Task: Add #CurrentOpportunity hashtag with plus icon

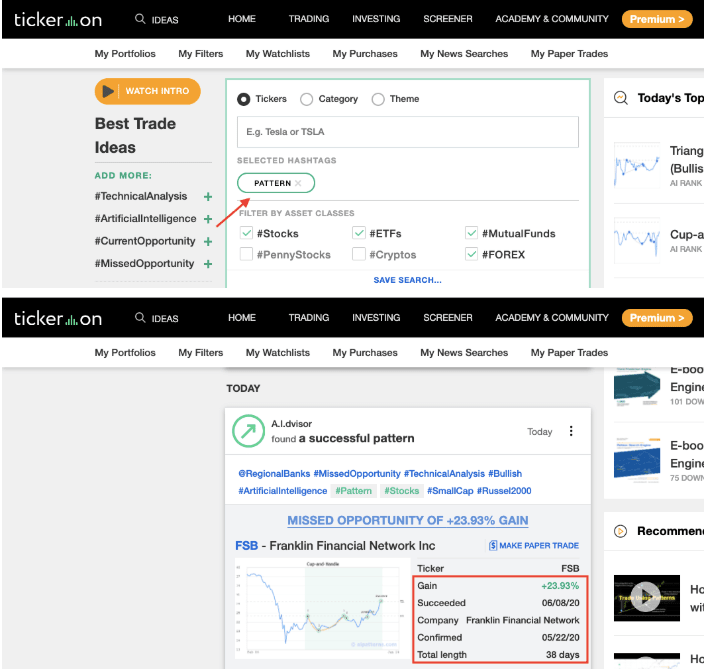Action: click(x=208, y=241)
